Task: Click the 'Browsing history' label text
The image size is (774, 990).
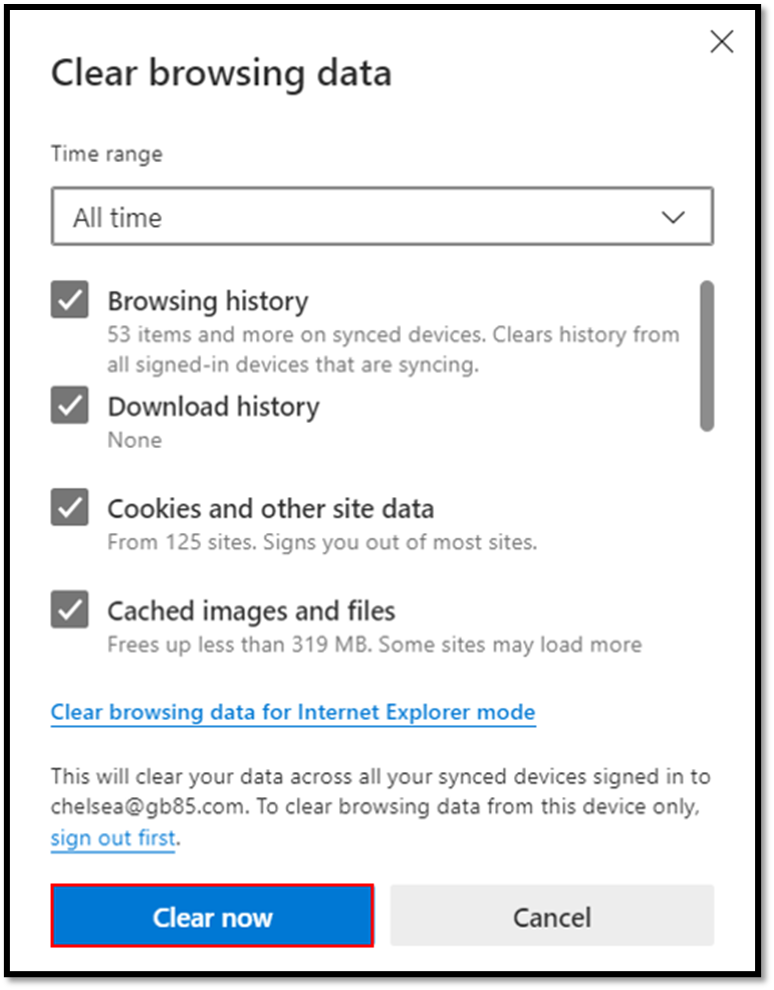Action: click(x=208, y=301)
